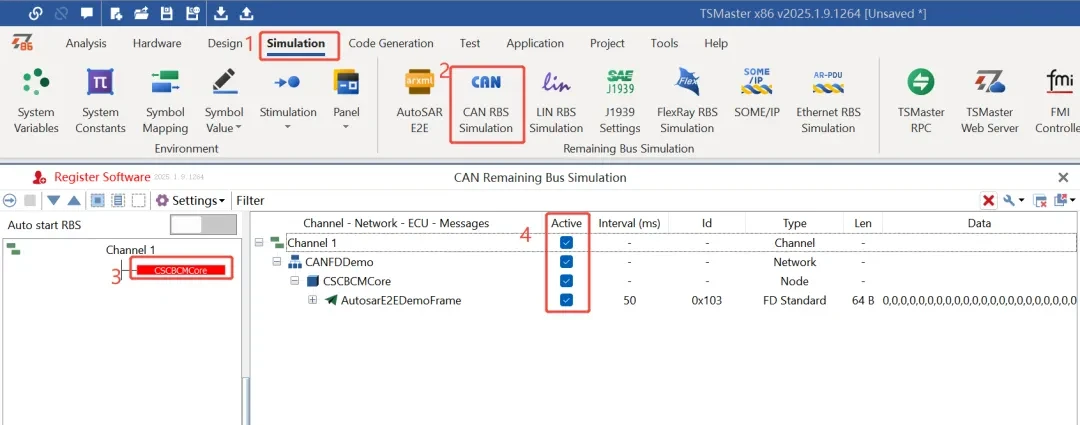
Task: Click the close-window icon beside the wrench
Action: [1041, 201]
